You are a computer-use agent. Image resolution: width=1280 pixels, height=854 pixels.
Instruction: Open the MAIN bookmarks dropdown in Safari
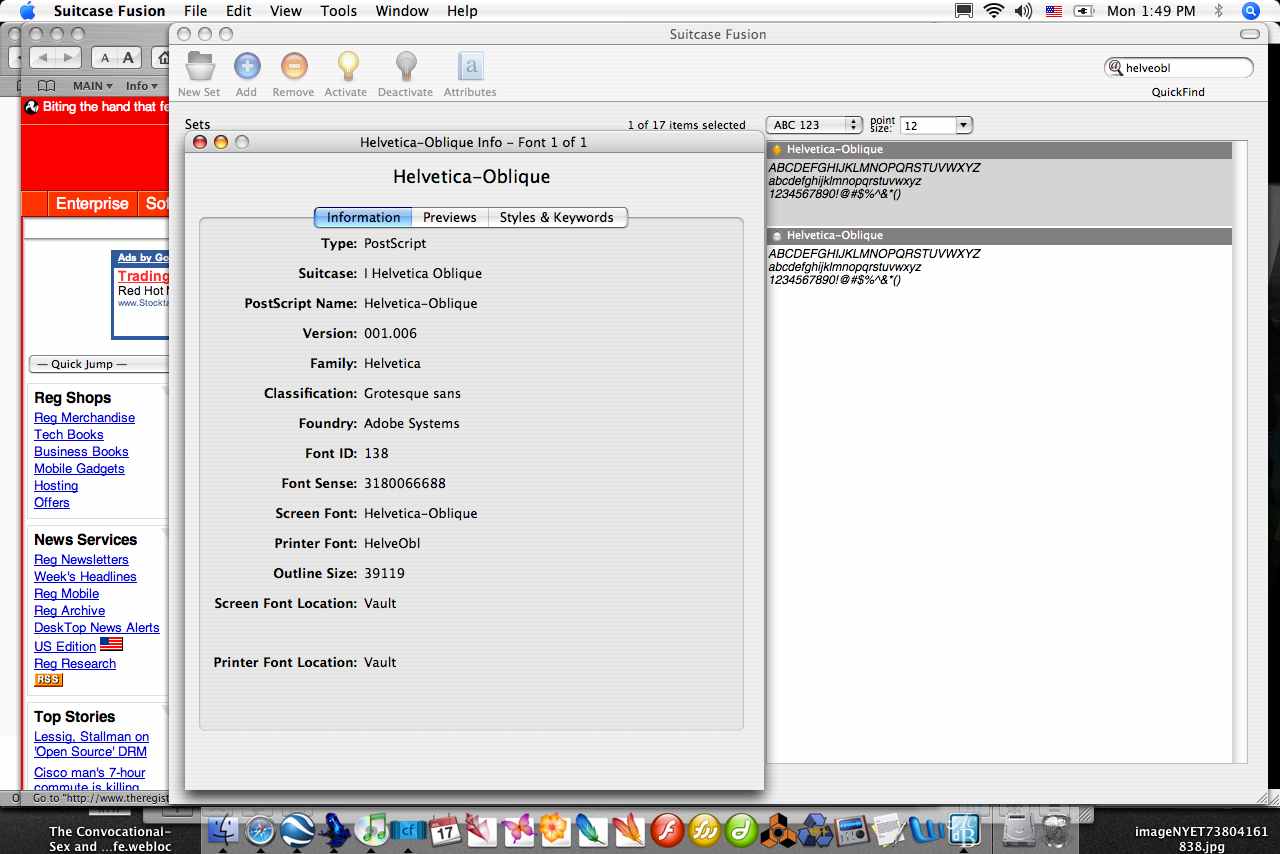point(93,86)
